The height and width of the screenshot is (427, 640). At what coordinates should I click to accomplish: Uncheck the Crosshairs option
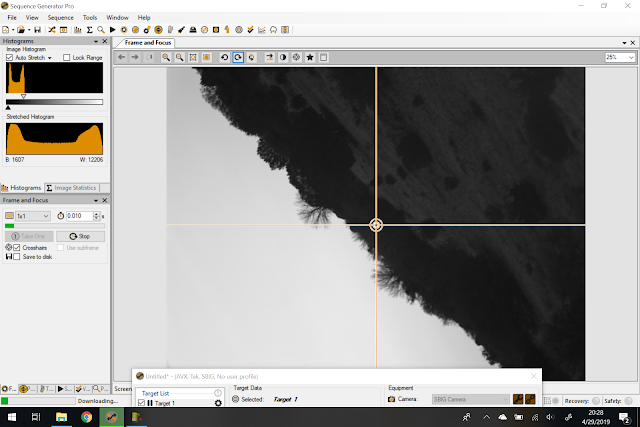click(x=17, y=248)
